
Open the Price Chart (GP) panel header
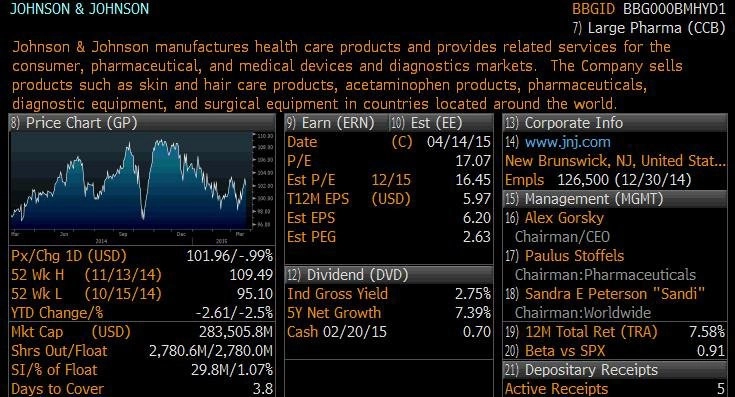pos(142,123)
